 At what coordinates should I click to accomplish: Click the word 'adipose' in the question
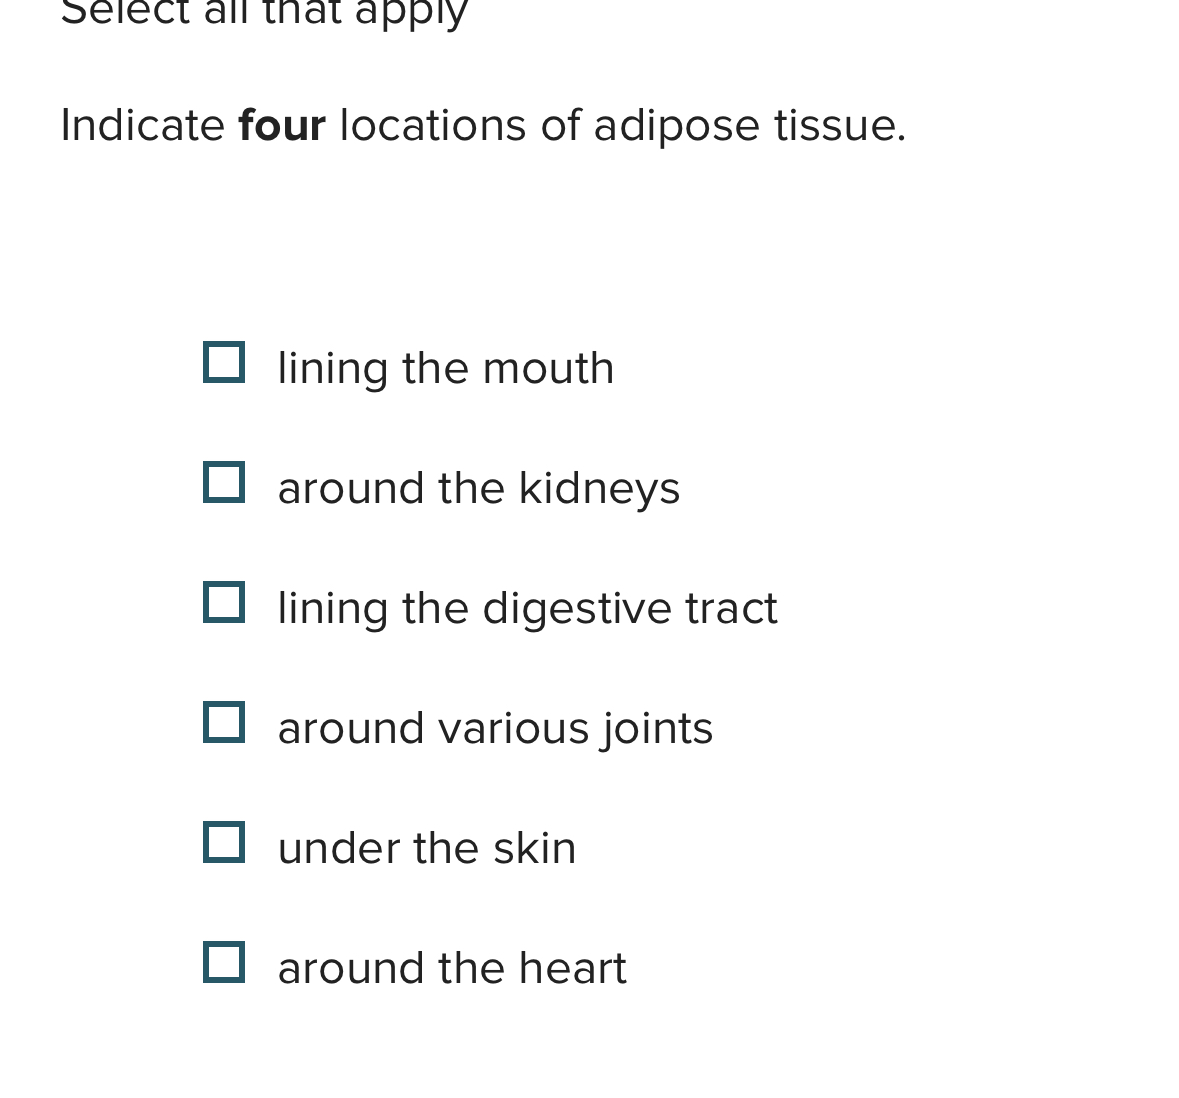coord(677,126)
